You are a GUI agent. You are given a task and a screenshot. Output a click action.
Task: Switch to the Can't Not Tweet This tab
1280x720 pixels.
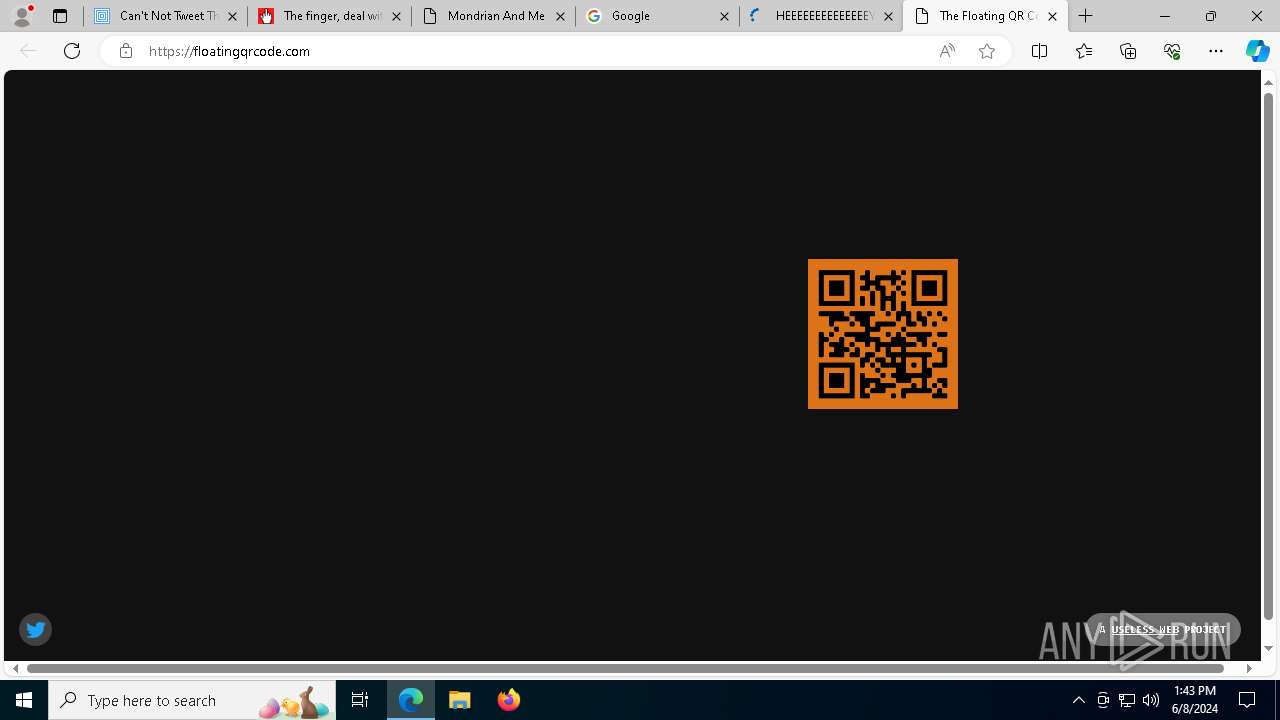pos(165,16)
